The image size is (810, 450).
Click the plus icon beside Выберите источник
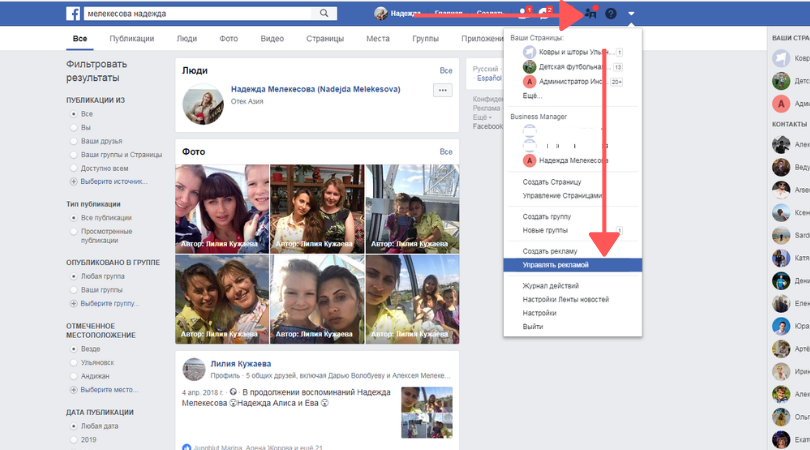tap(73, 181)
